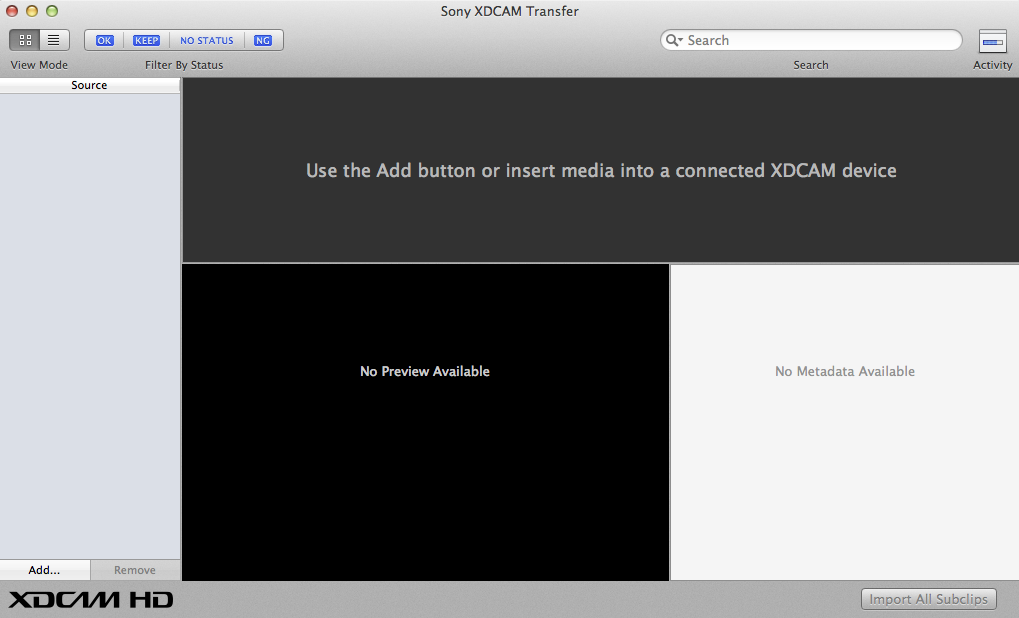The width and height of the screenshot is (1019, 618).
Task: Click the No Preview Available text
Action: (425, 371)
